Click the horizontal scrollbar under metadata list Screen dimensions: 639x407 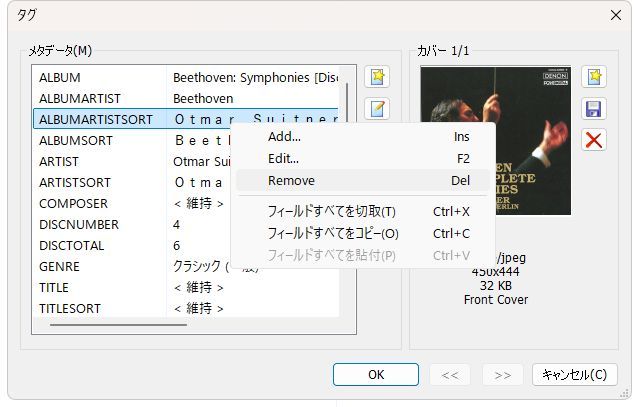pos(118,324)
